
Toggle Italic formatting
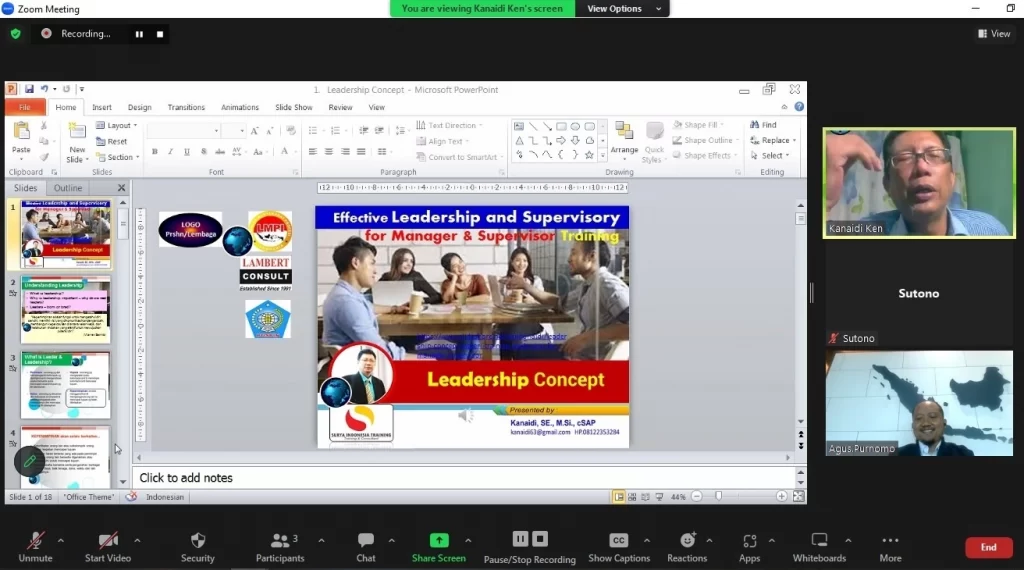[170, 151]
